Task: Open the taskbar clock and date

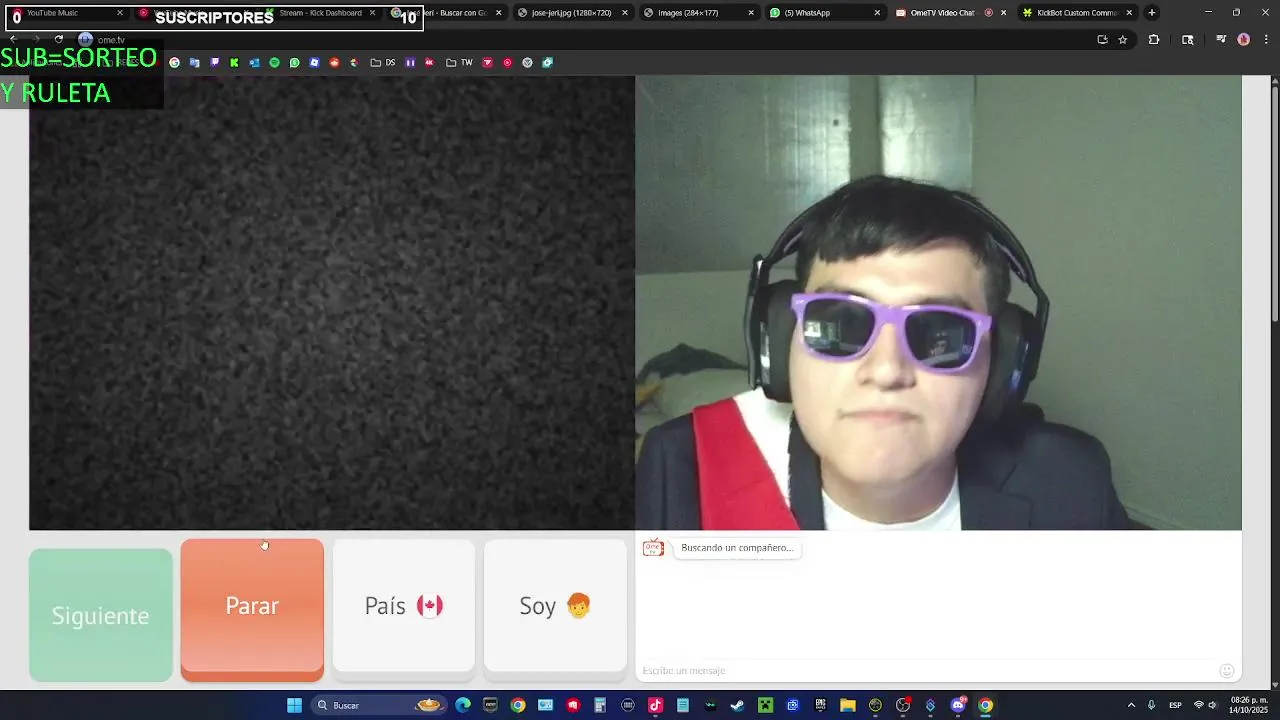Action: (x=1250, y=705)
